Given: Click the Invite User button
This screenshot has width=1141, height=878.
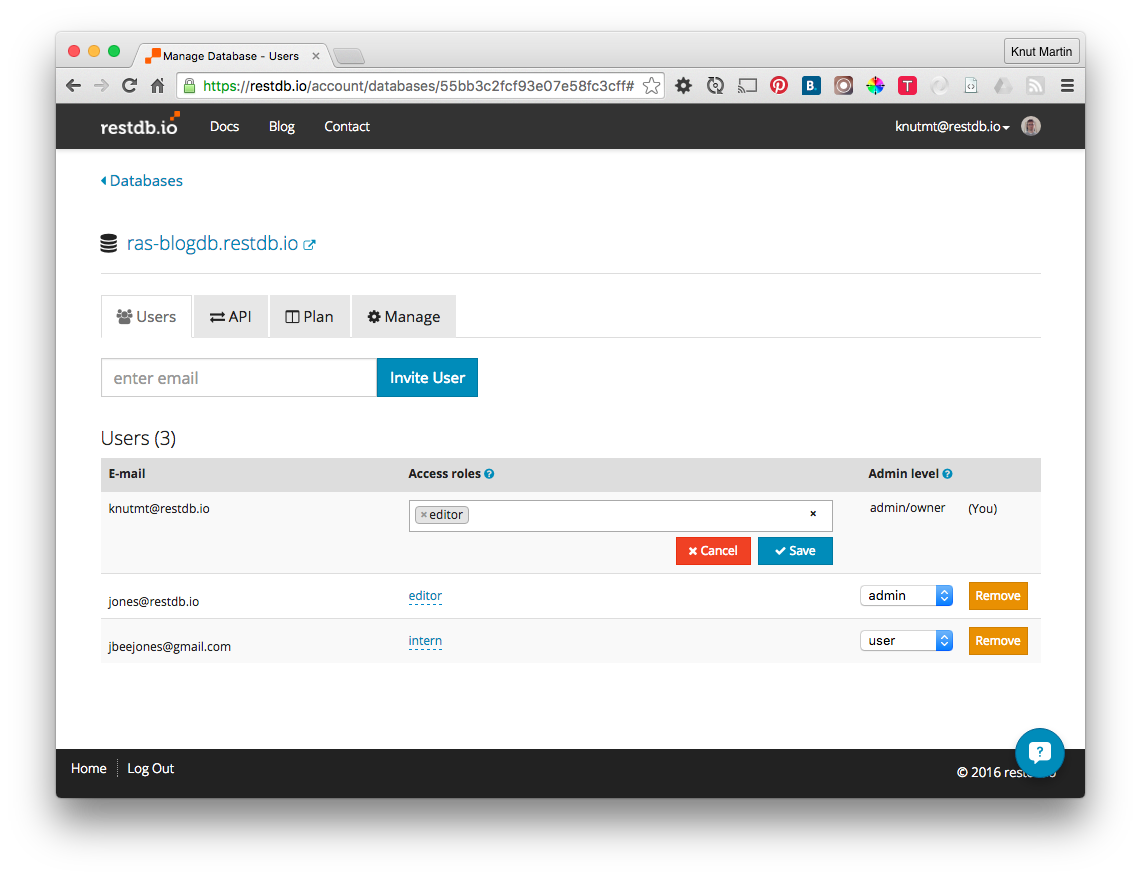Looking at the screenshot, I should (427, 378).
